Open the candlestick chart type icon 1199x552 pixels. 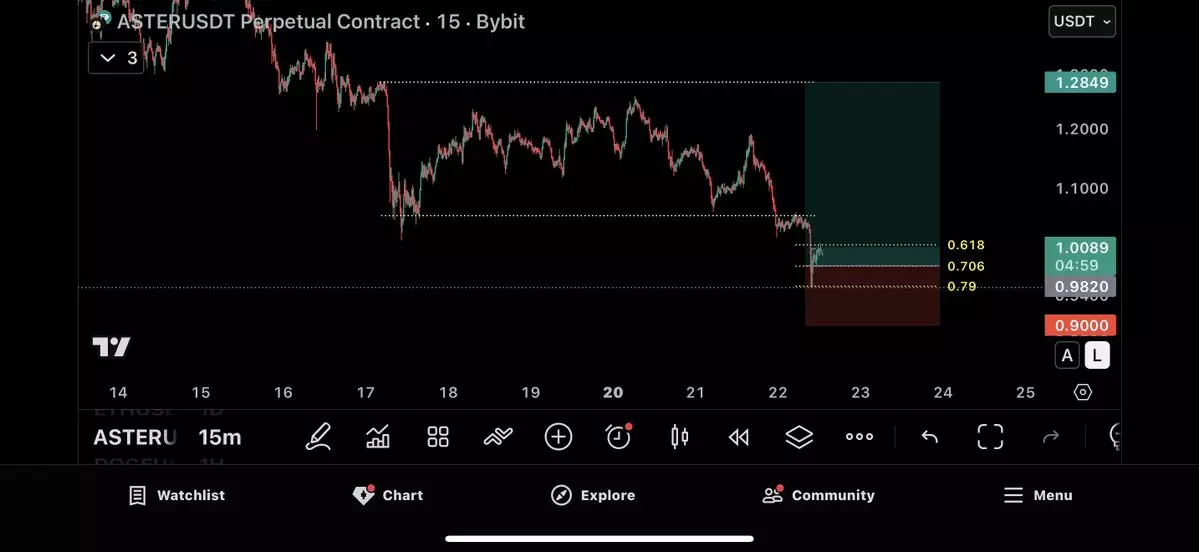tap(680, 437)
